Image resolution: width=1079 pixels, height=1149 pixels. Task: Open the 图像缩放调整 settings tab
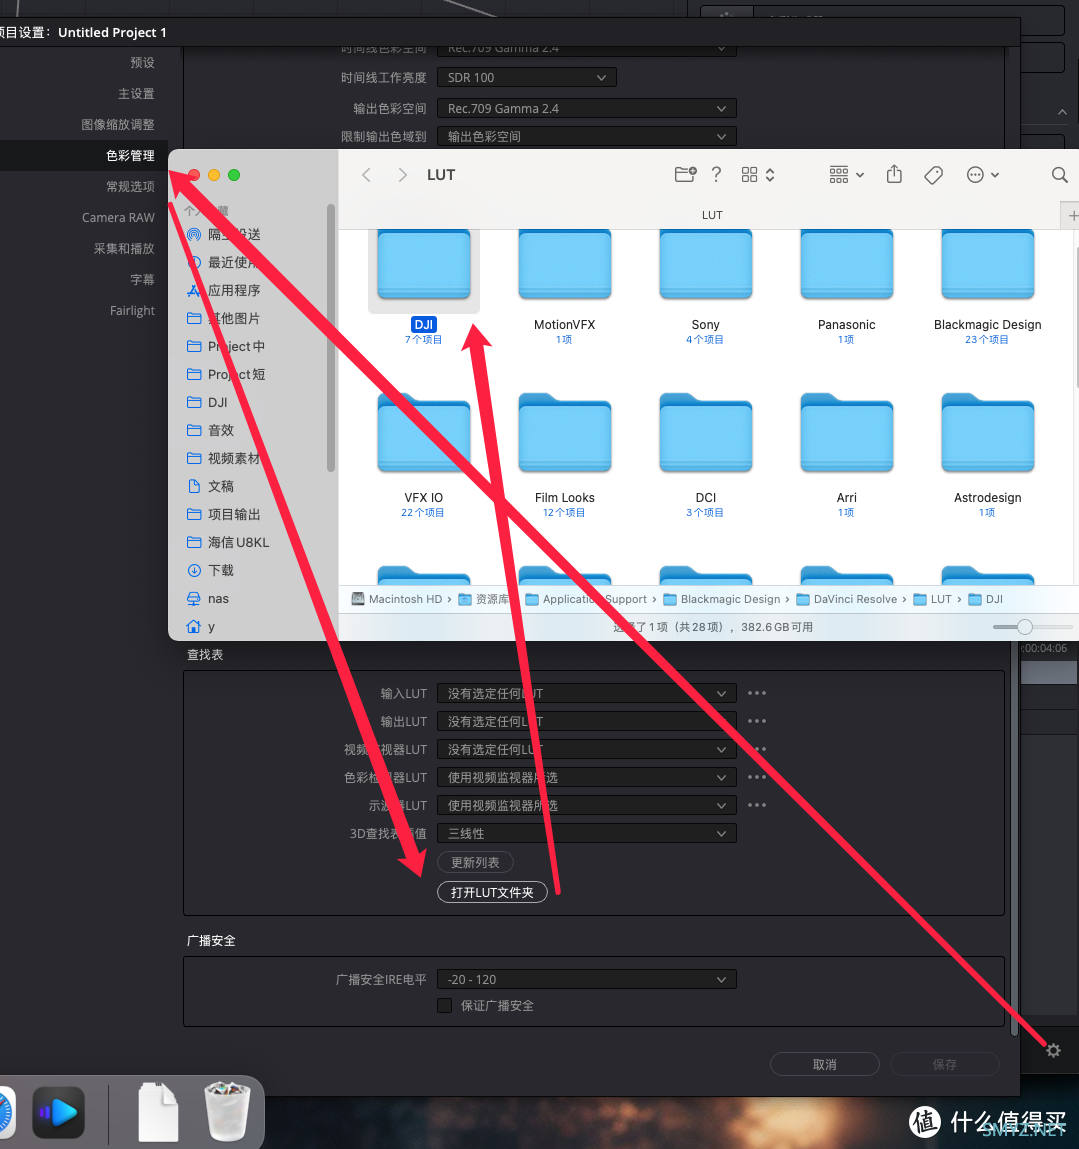(x=118, y=125)
